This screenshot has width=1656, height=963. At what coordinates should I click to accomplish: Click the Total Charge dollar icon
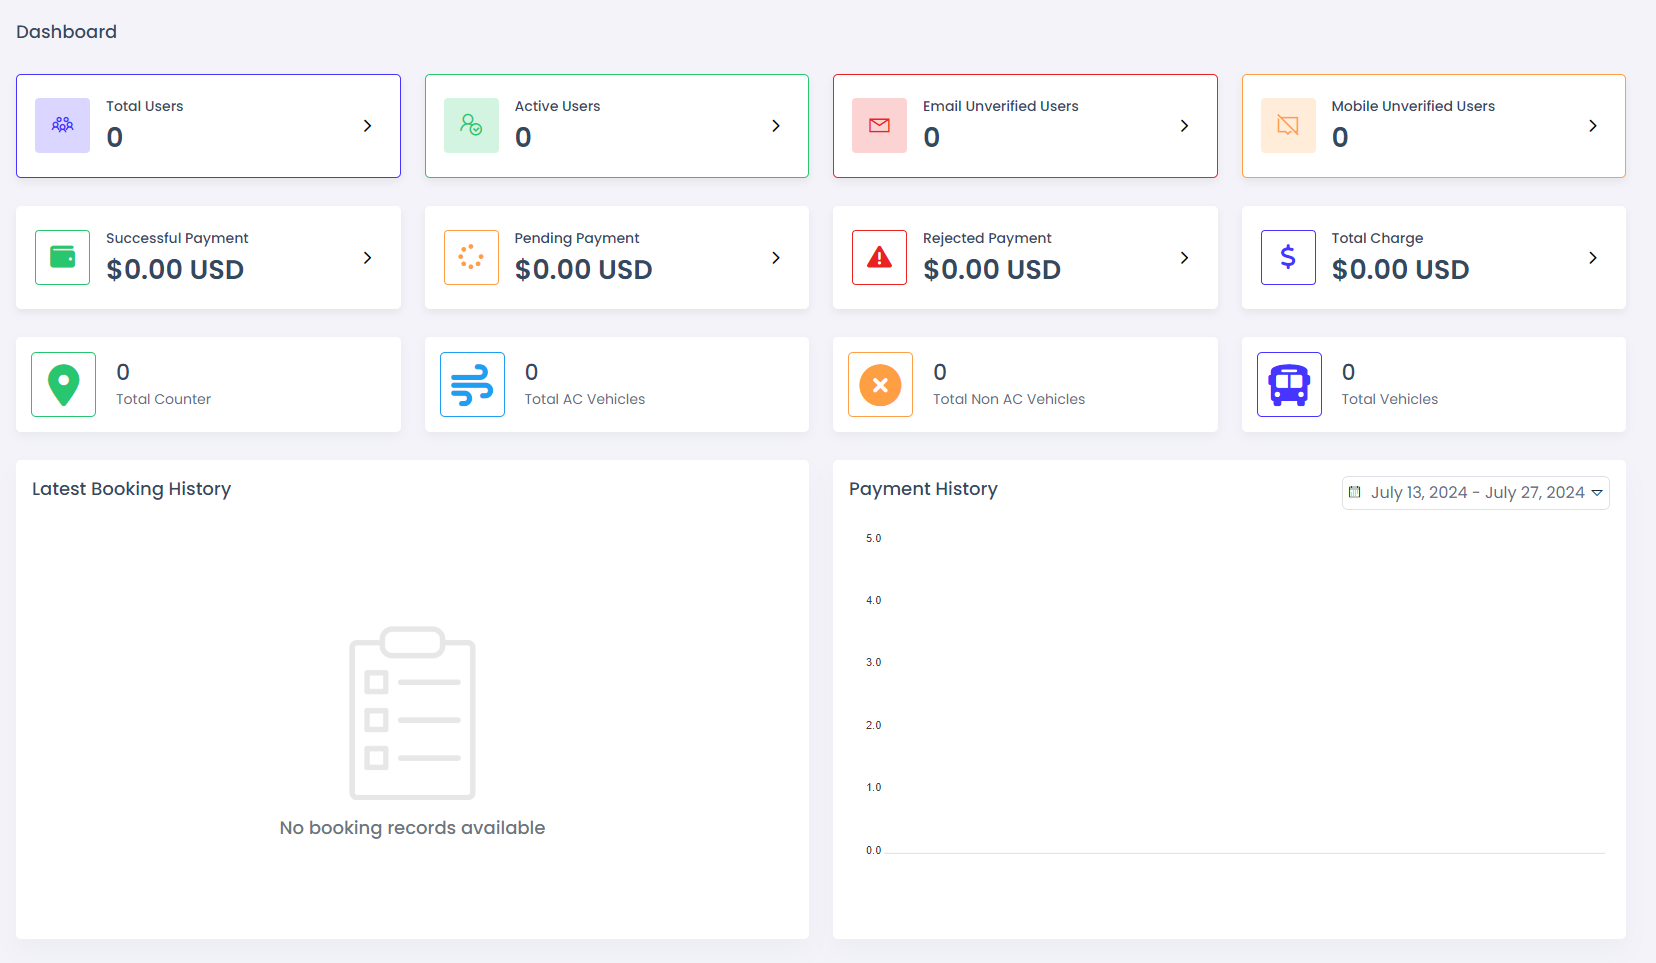coord(1288,257)
